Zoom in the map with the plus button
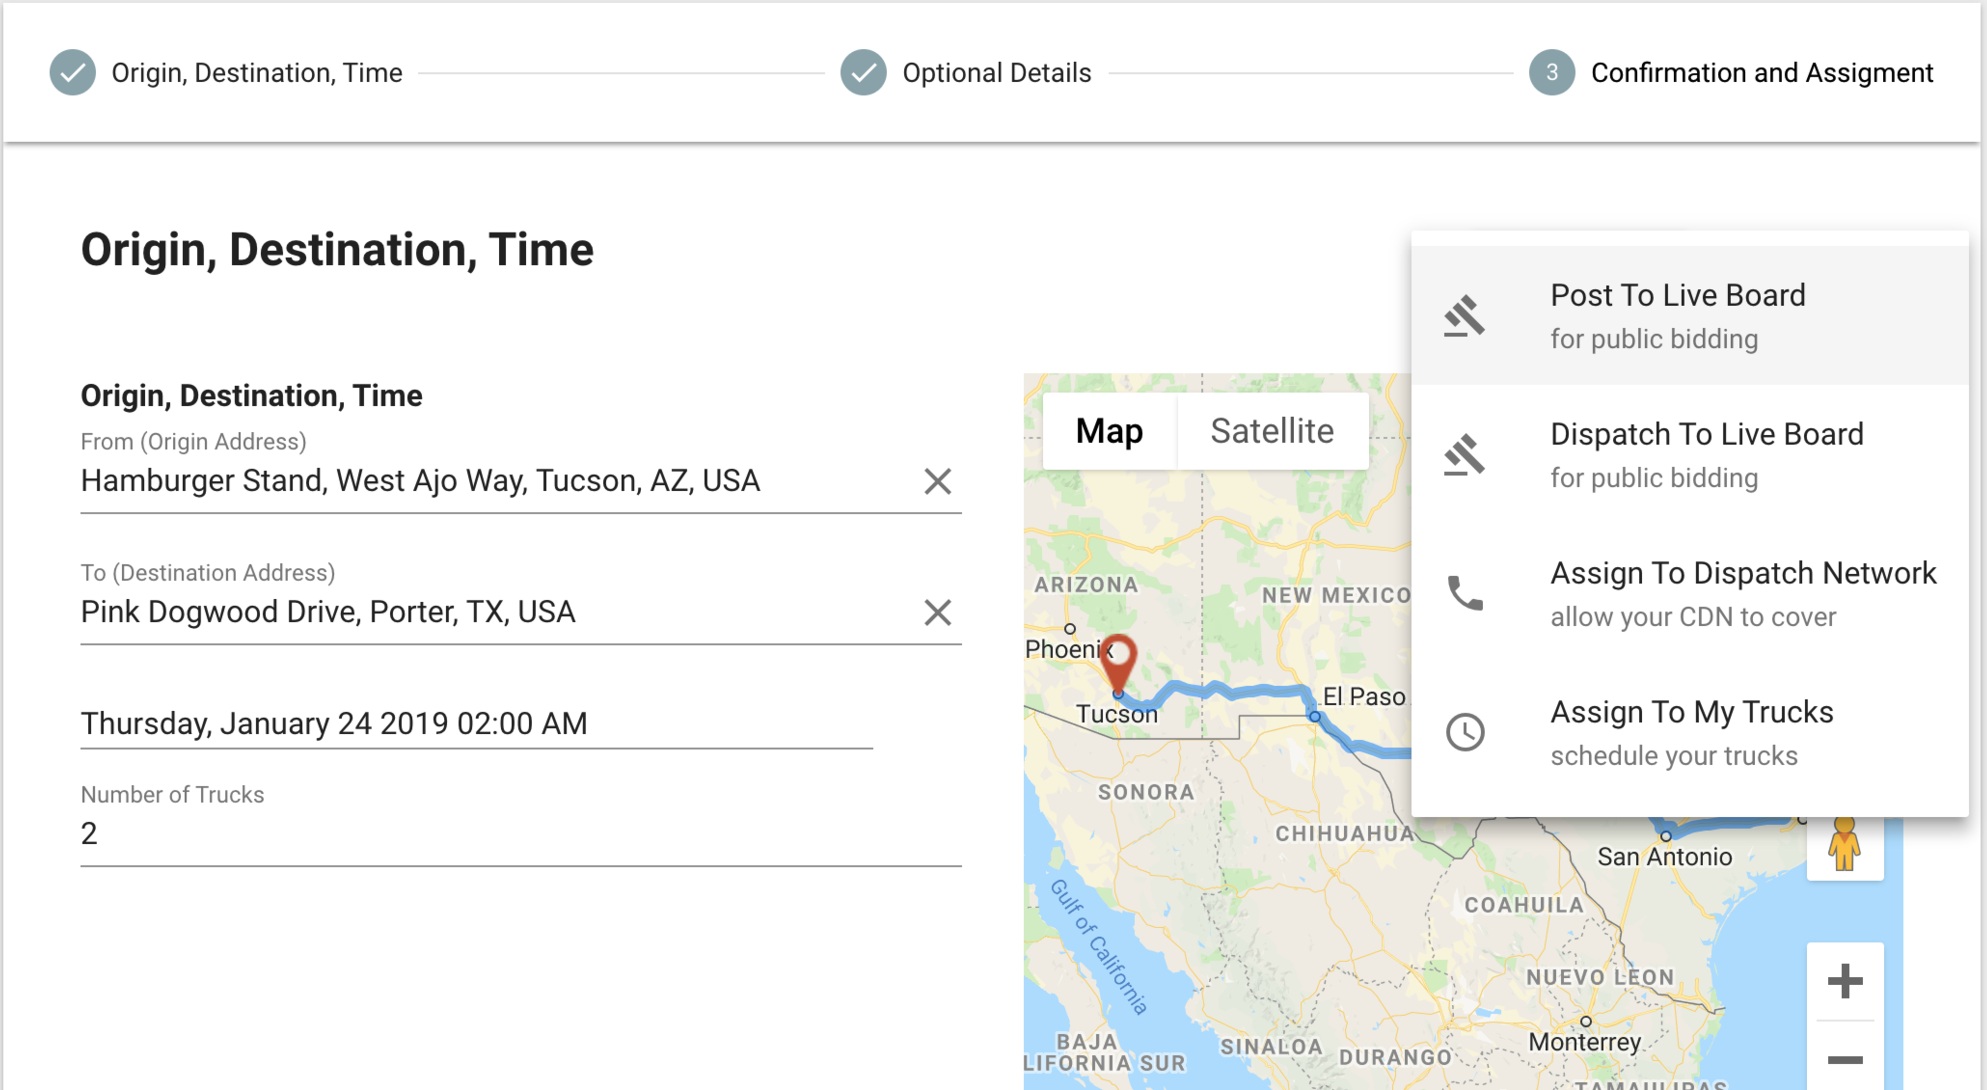Viewport: 1987px width, 1090px height. click(1845, 981)
